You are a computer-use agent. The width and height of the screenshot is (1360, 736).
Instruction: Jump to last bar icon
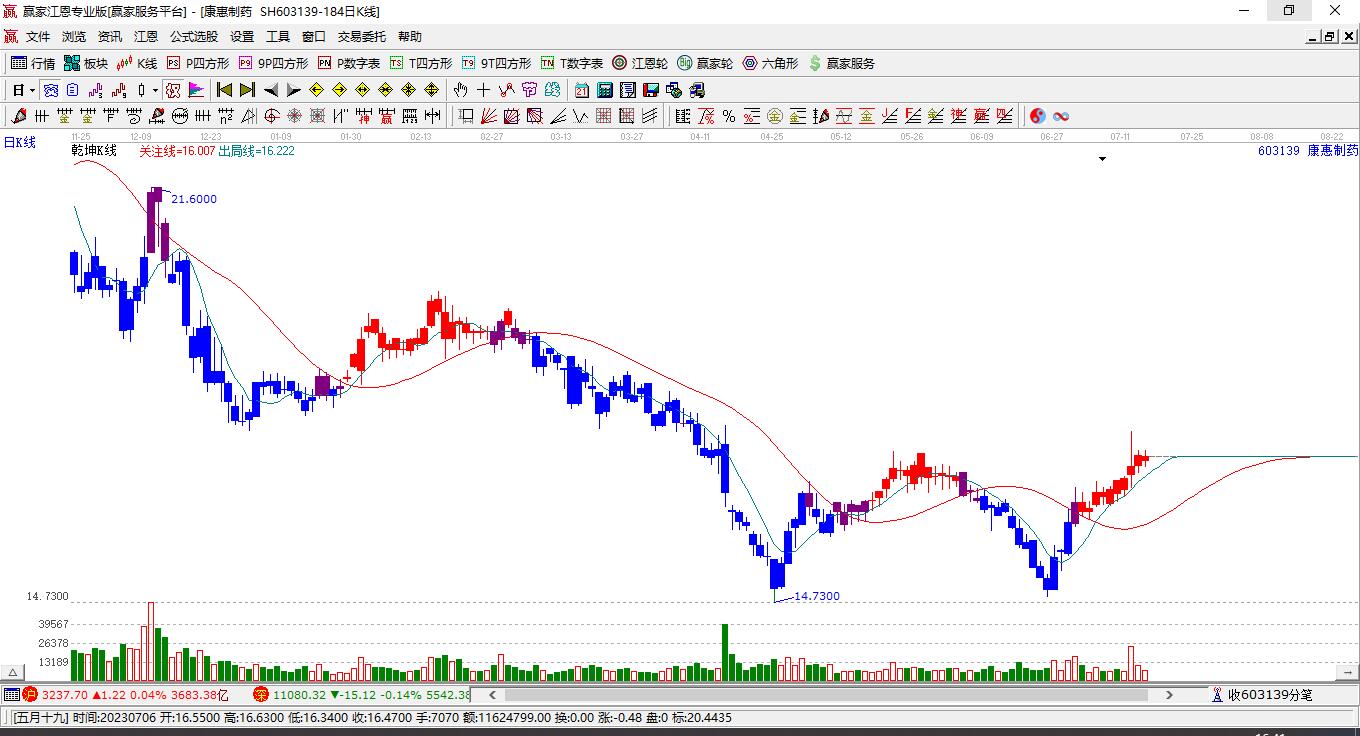247,90
